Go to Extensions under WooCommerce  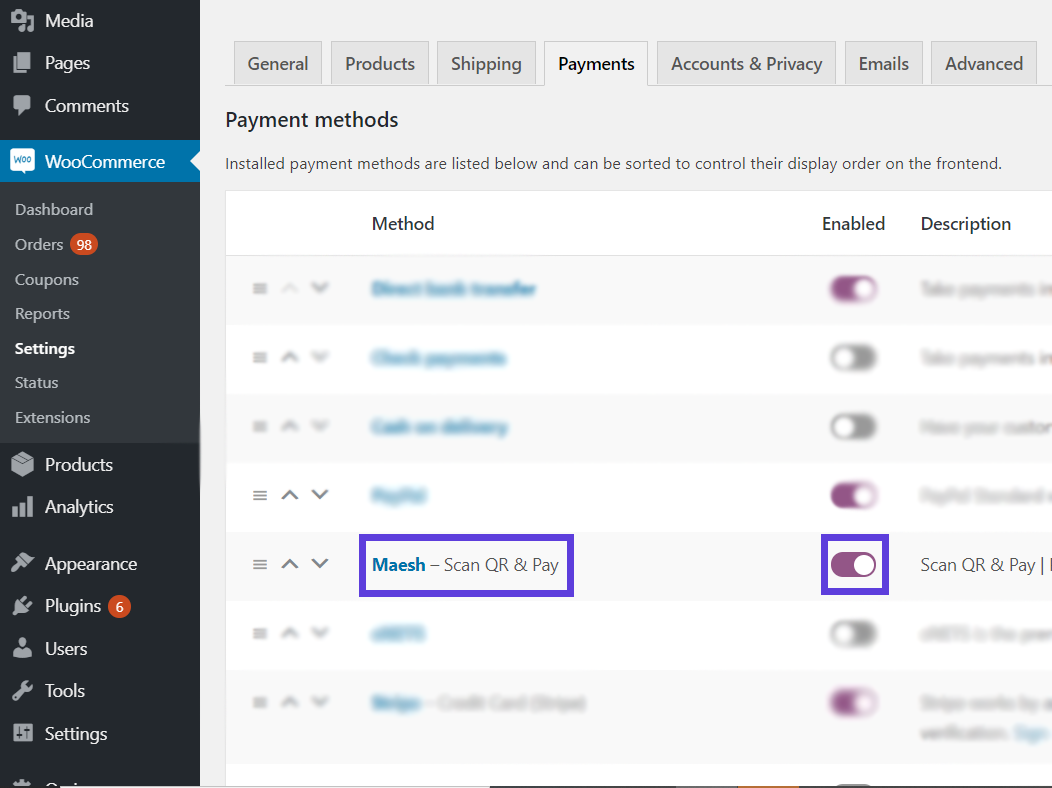click(52, 417)
